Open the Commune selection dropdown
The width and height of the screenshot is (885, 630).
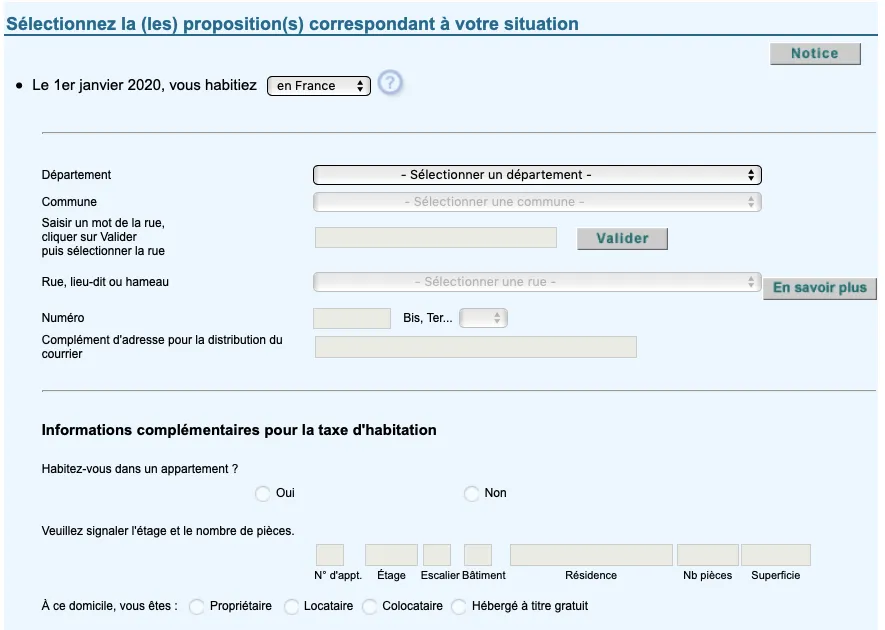point(537,202)
